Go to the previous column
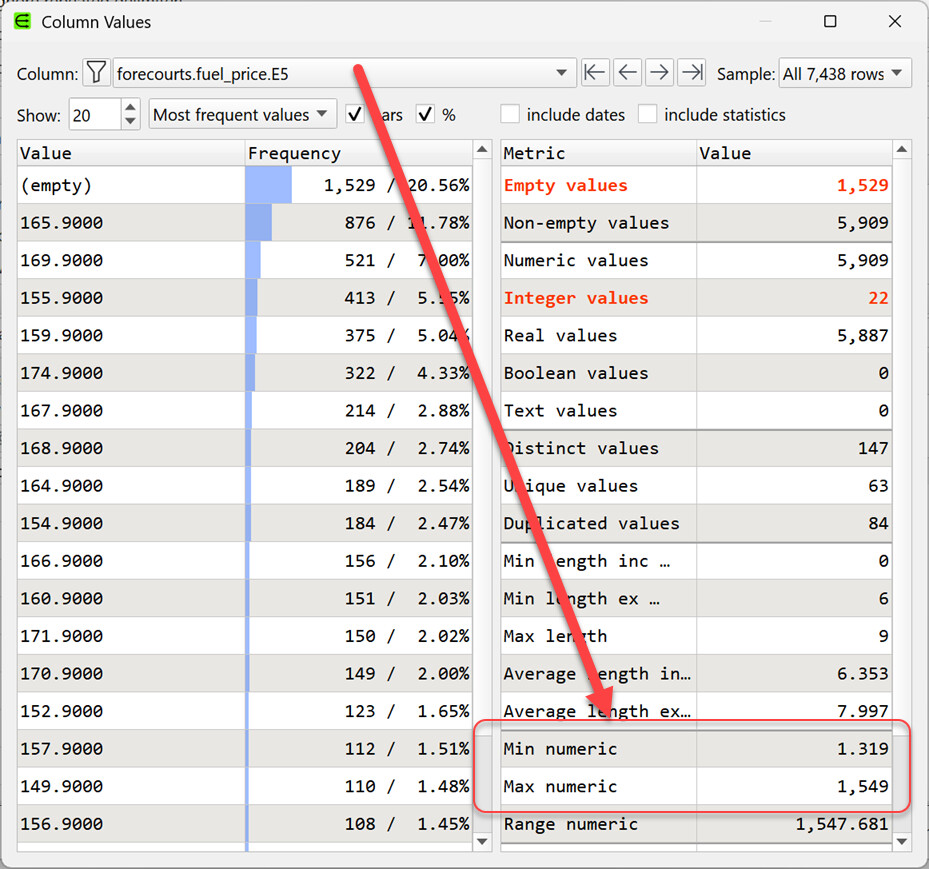This screenshot has height=869, width=929. point(627,73)
